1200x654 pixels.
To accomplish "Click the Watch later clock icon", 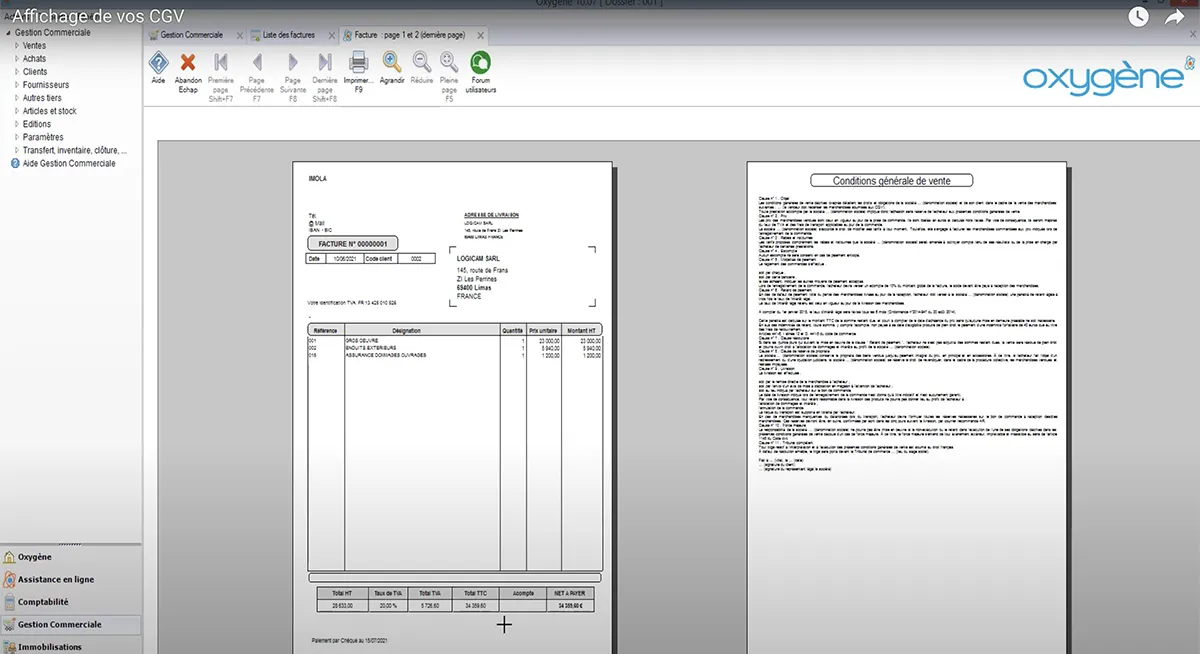I will tap(1138, 16).
